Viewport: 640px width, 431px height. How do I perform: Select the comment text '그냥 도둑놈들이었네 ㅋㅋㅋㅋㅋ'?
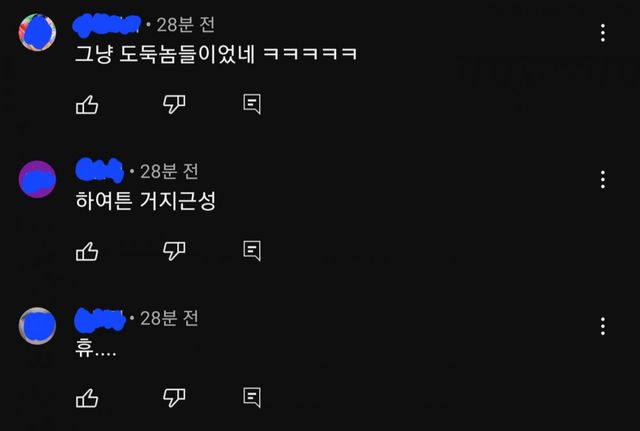pos(216,54)
